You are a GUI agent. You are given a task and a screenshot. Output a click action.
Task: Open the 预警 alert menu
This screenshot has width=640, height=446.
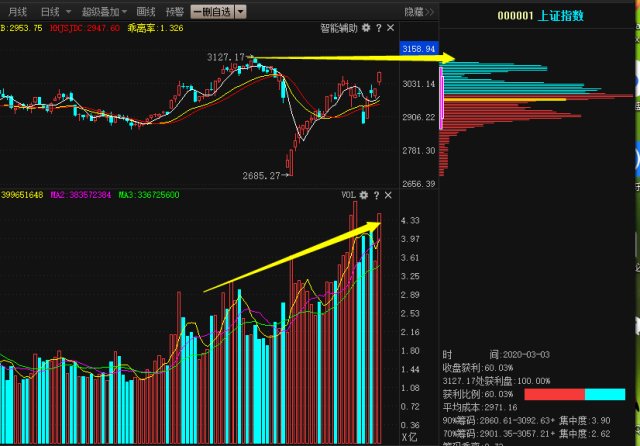(175, 12)
